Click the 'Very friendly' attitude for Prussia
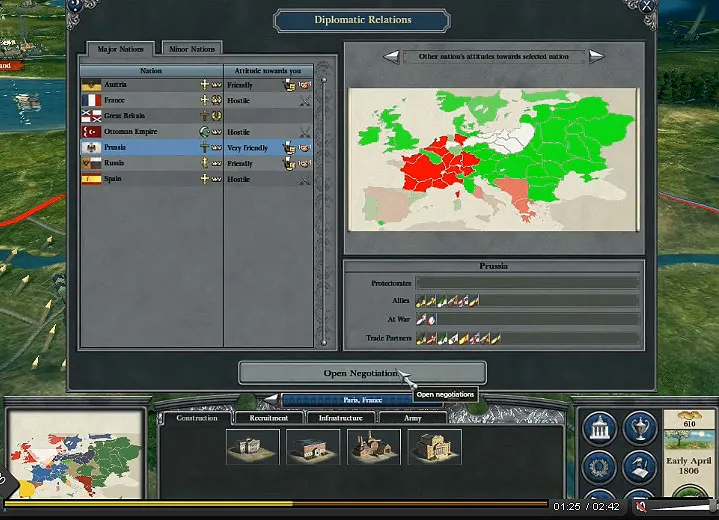 click(x=248, y=148)
